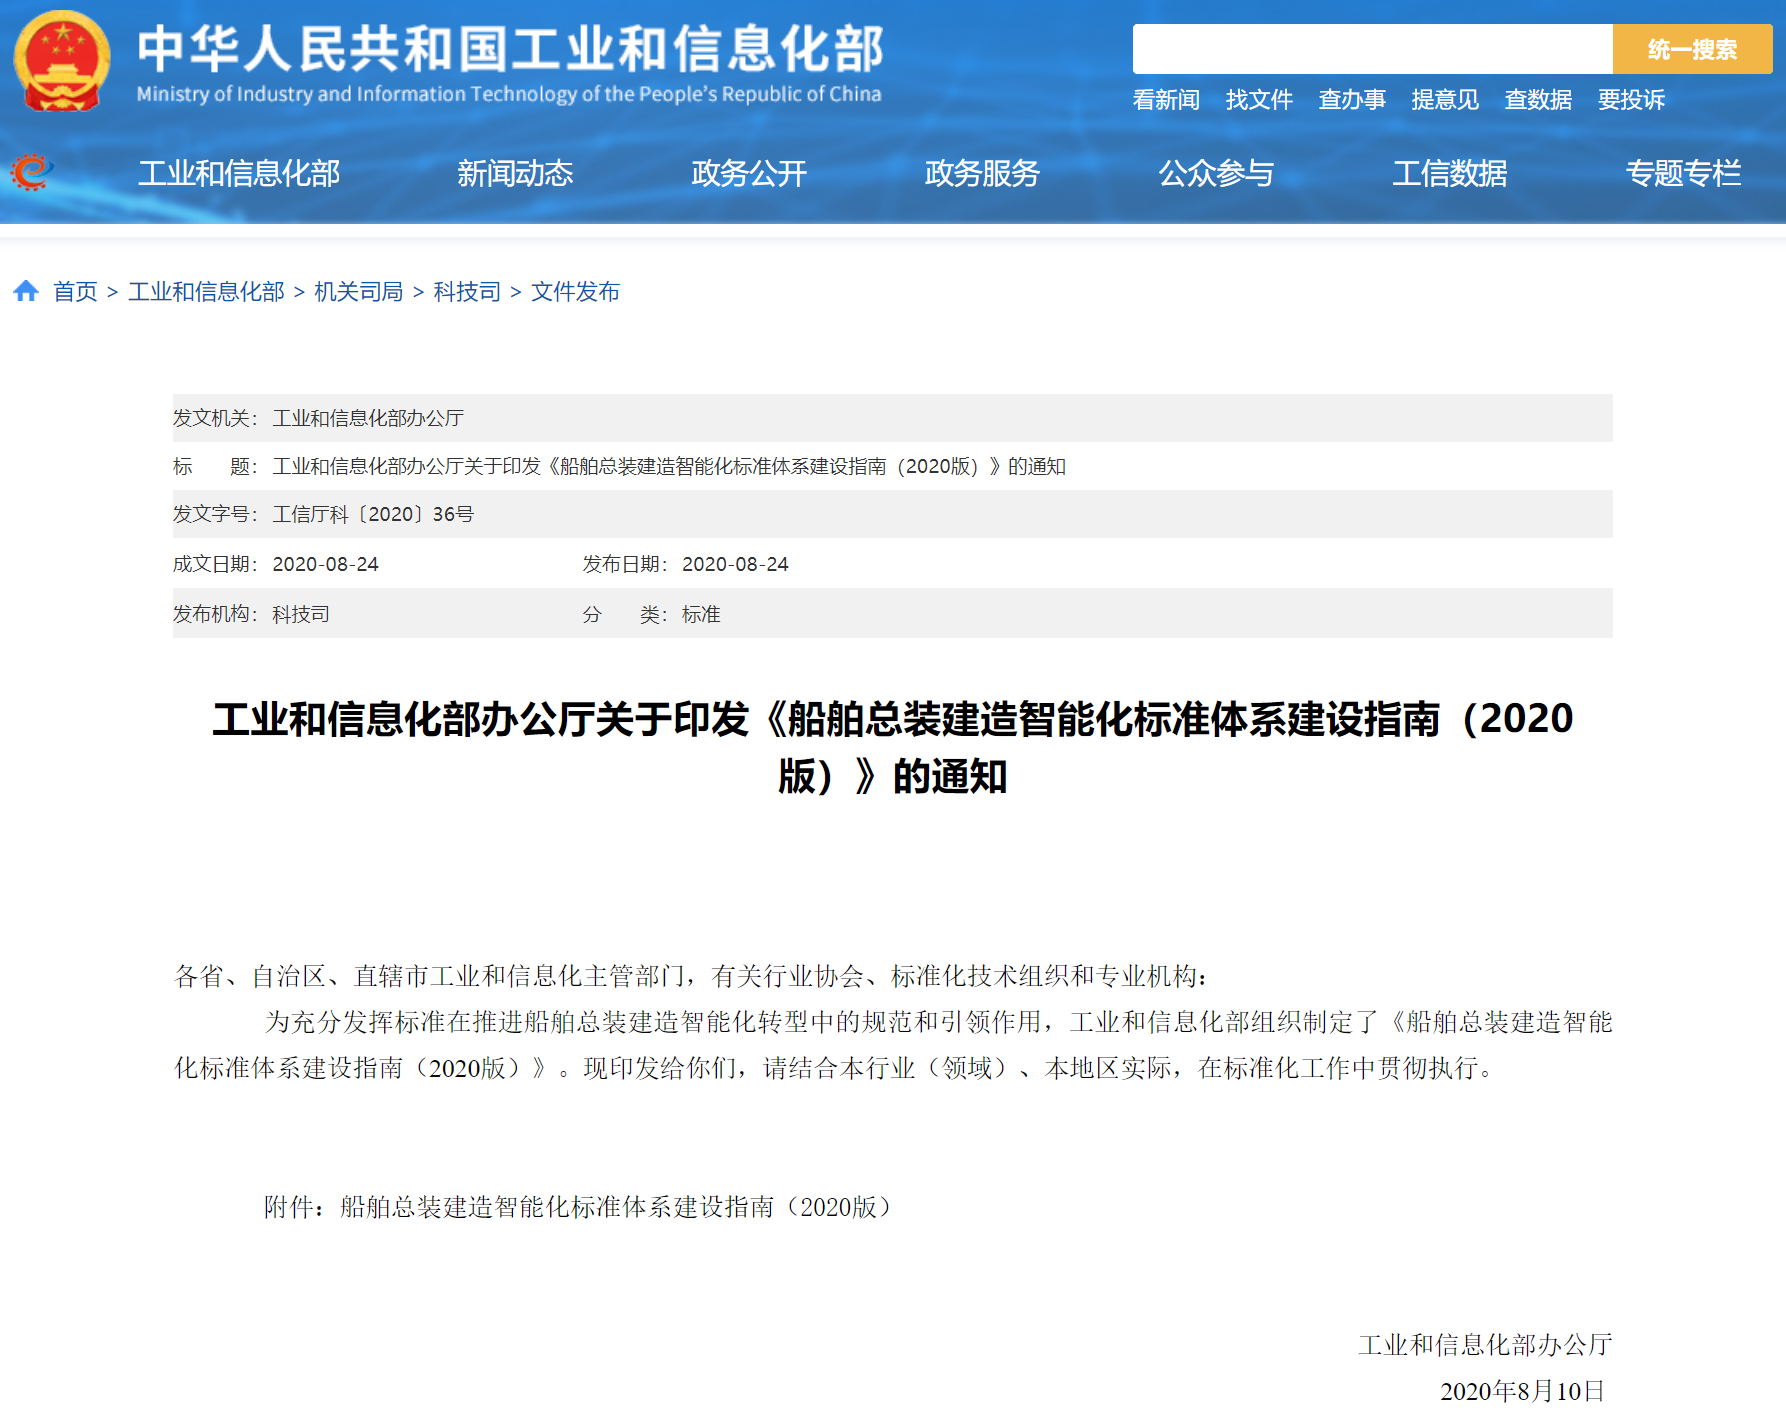Viewport: 1786px width, 1425px height.
Task: Open the 工业和信息化部 main menu item
Action: pos(239,173)
